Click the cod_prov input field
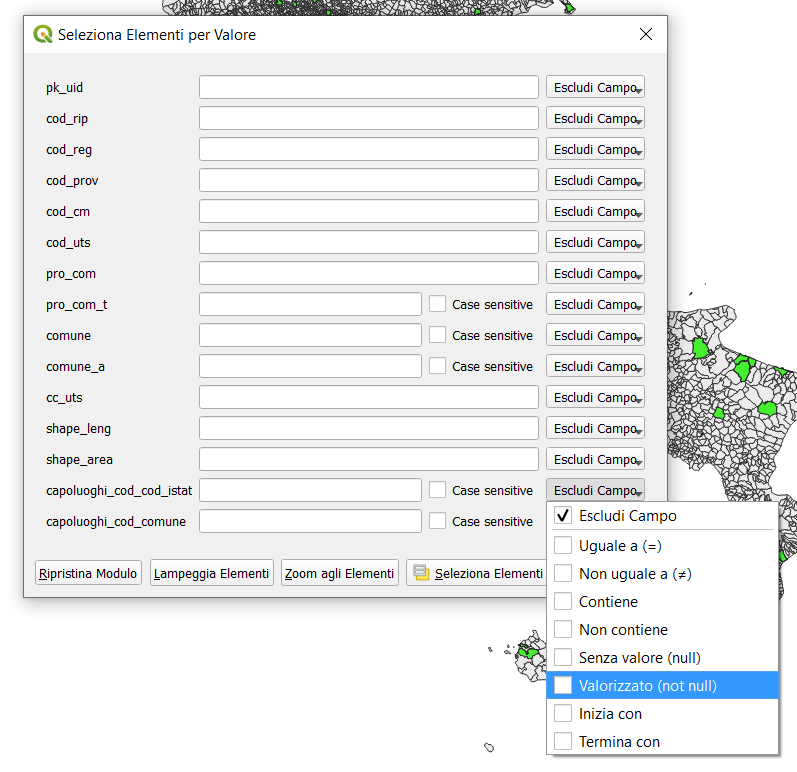 click(368, 181)
